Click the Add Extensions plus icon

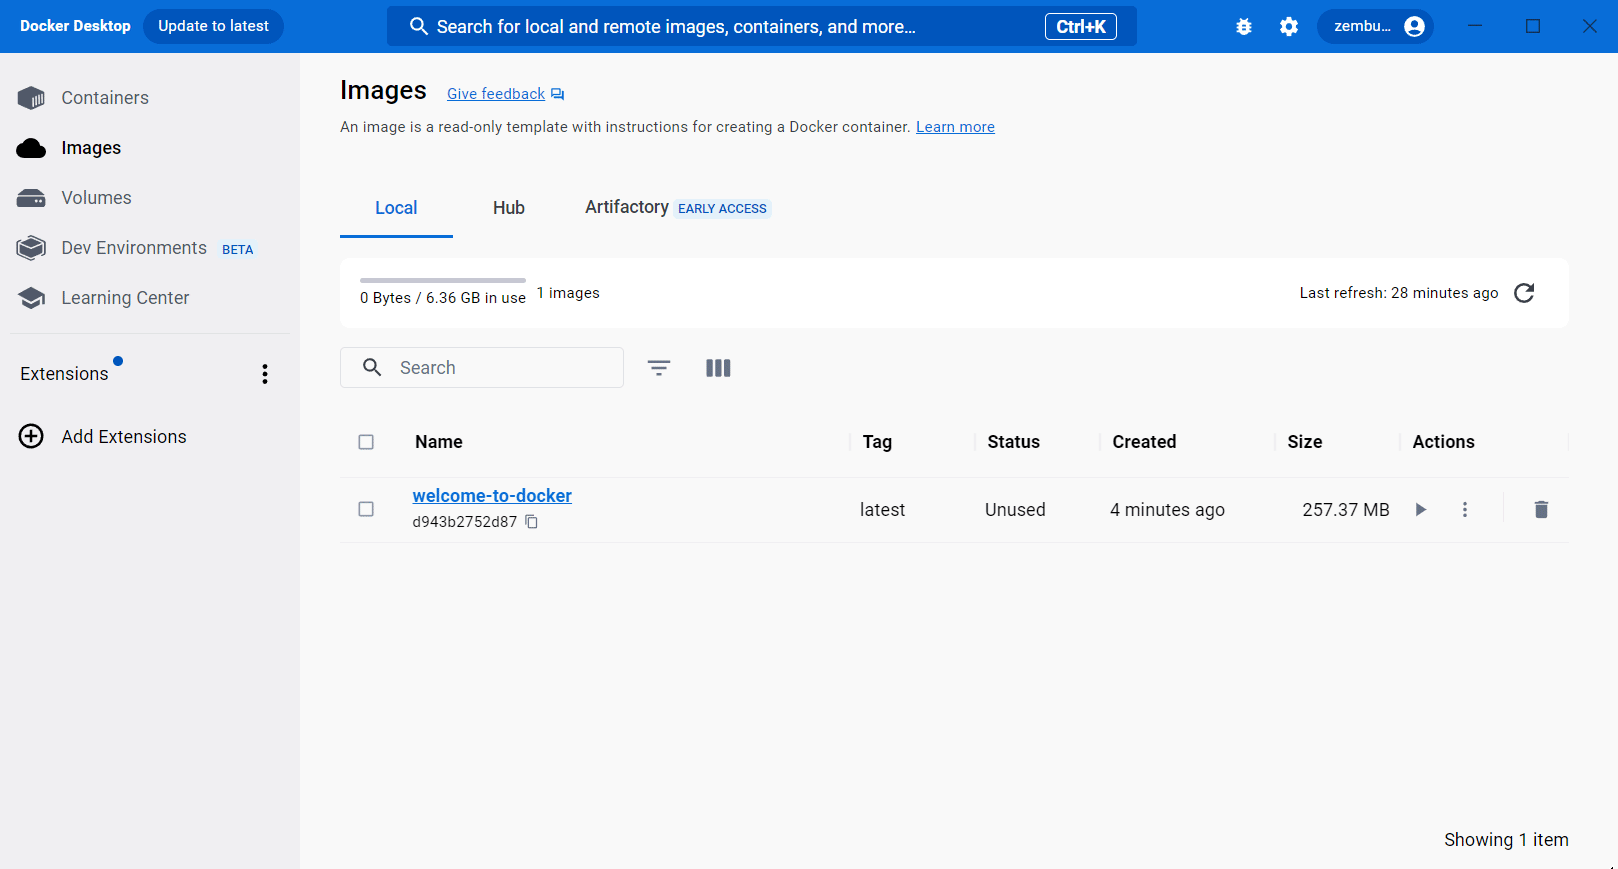point(31,436)
